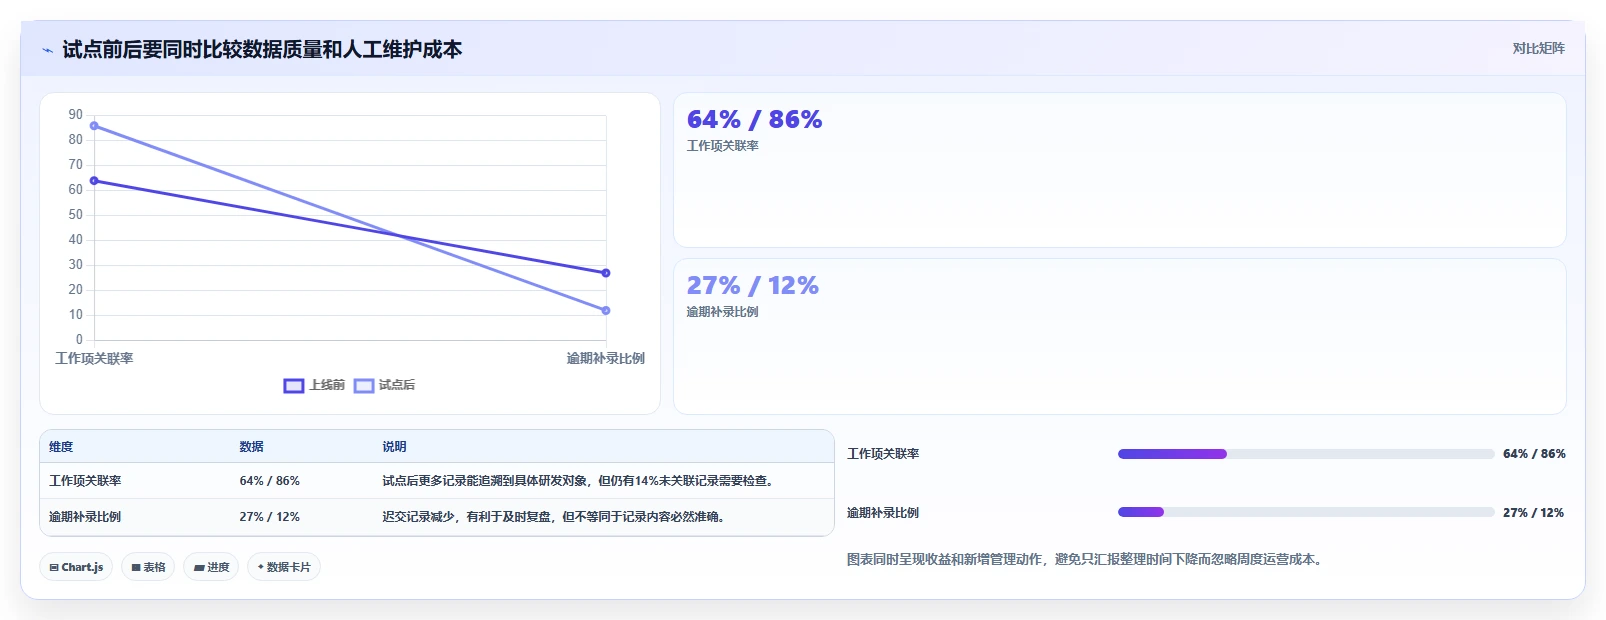The image size is (1606, 620).
Task: Click the 维度 table column header
Action: [x=61, y=447]
